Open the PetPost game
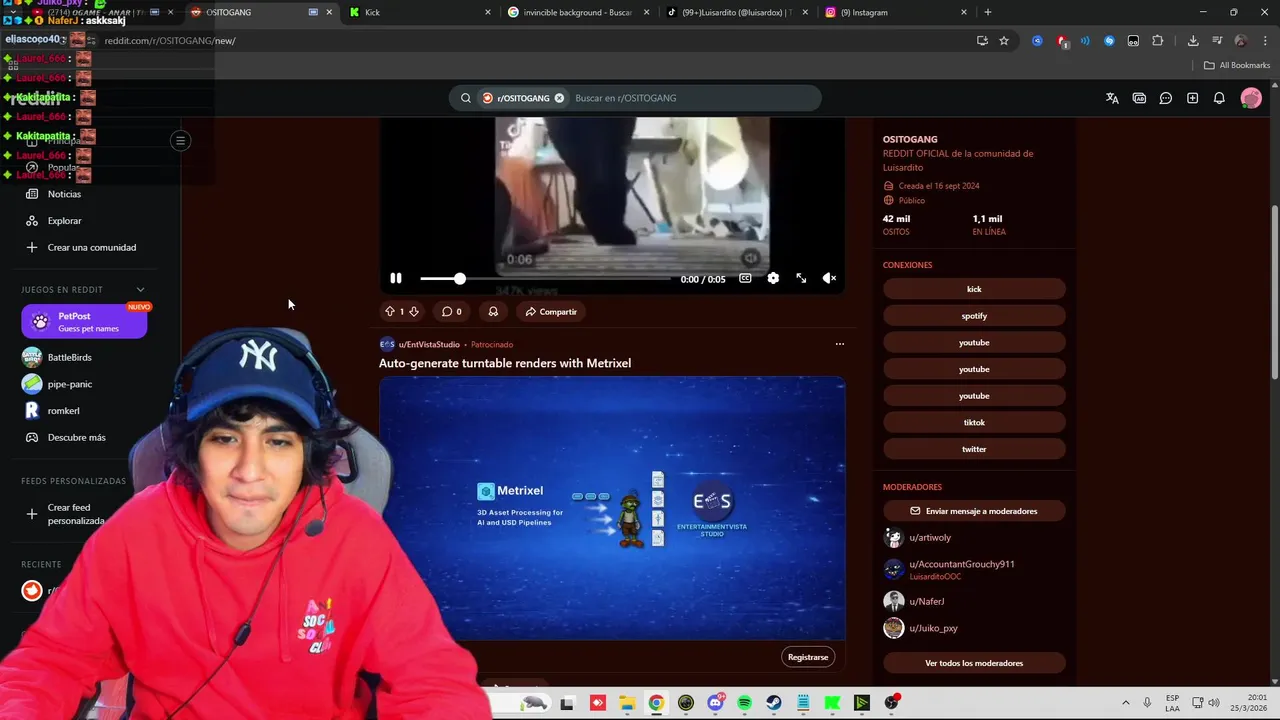 click(84, 321)
